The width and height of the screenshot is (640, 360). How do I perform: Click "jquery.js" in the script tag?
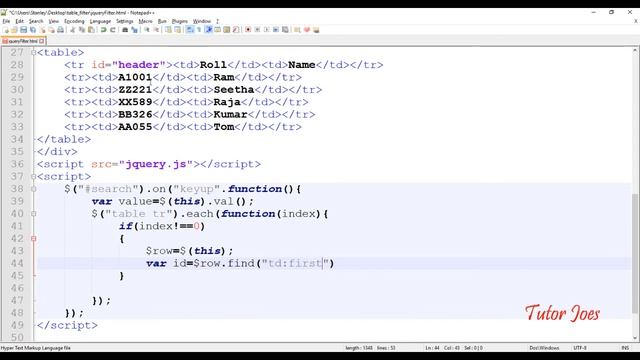156,164
